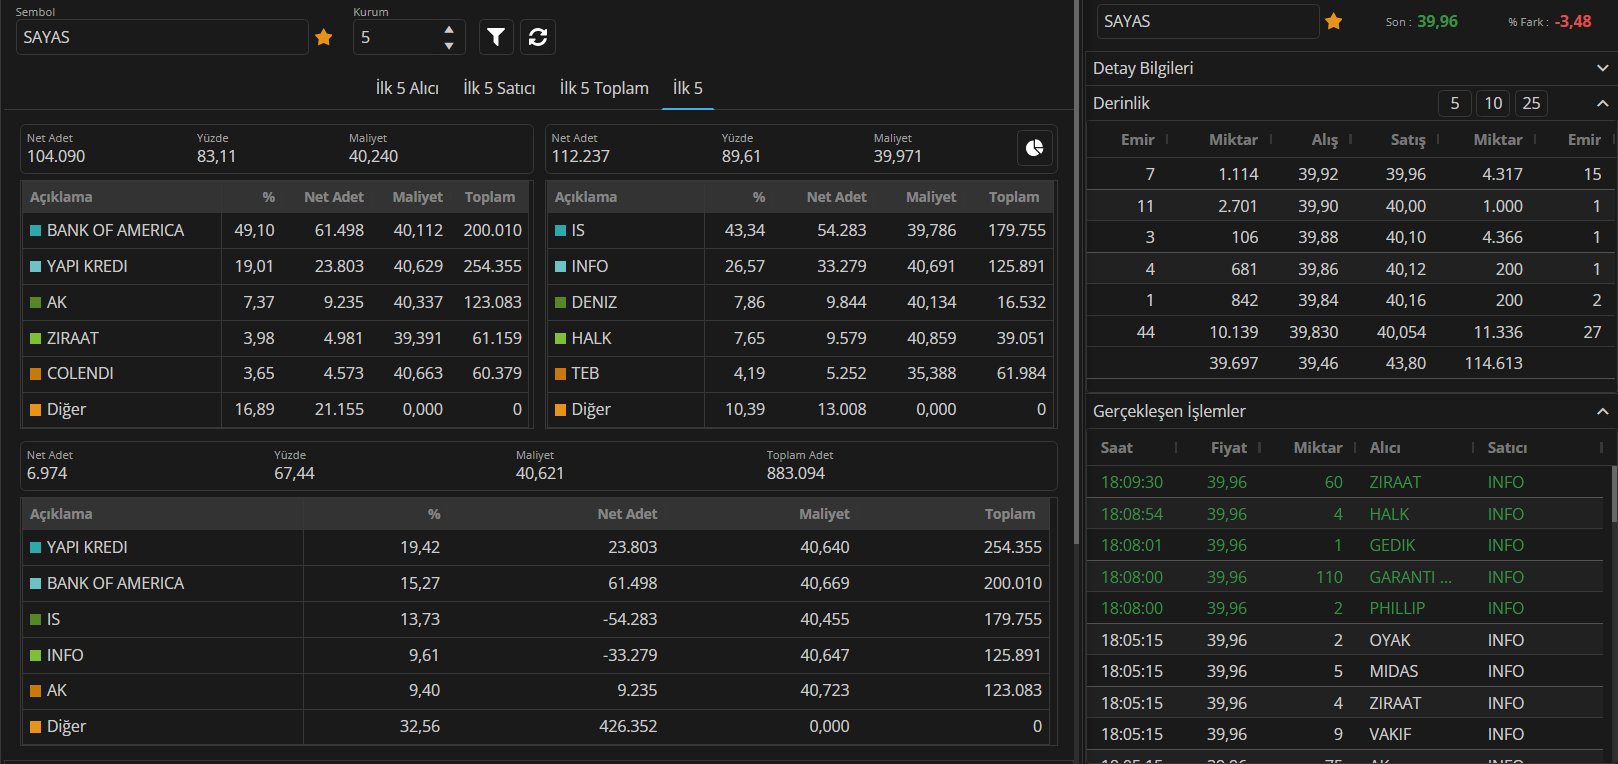
Task: Expand the Detay Bilgileri section
Action: tap(1602, 68)
